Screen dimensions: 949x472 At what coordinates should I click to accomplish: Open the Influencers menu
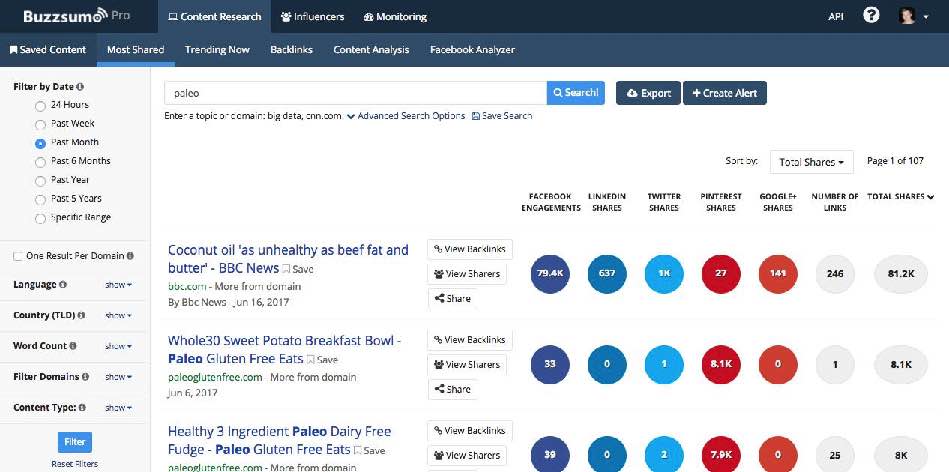pos(312,17)
